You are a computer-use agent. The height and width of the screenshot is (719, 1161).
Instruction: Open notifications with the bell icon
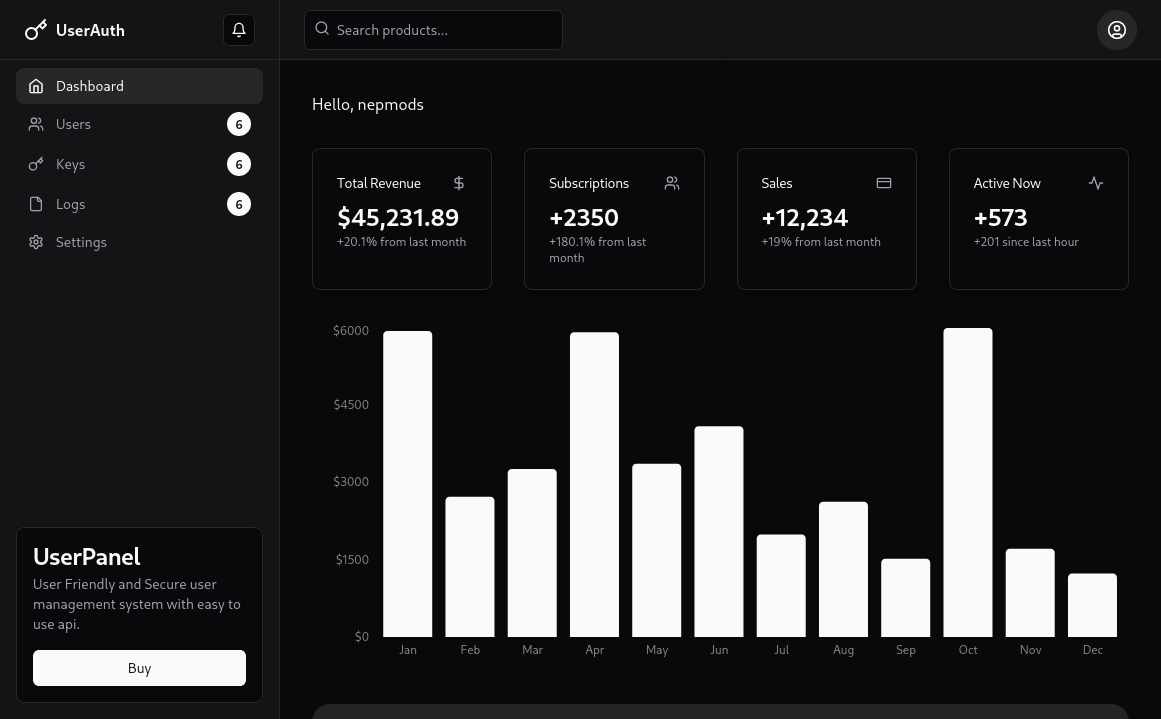(239, 30)
